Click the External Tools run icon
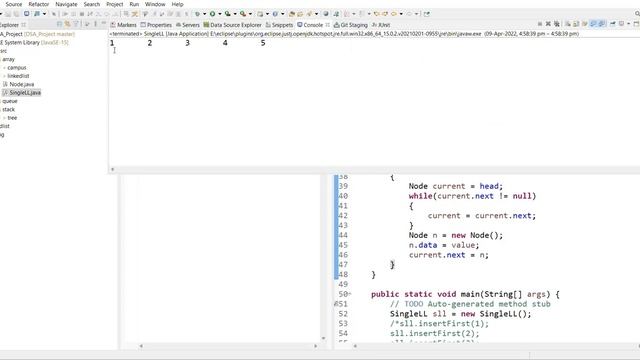The image size is (640, 360). point(243,14)
